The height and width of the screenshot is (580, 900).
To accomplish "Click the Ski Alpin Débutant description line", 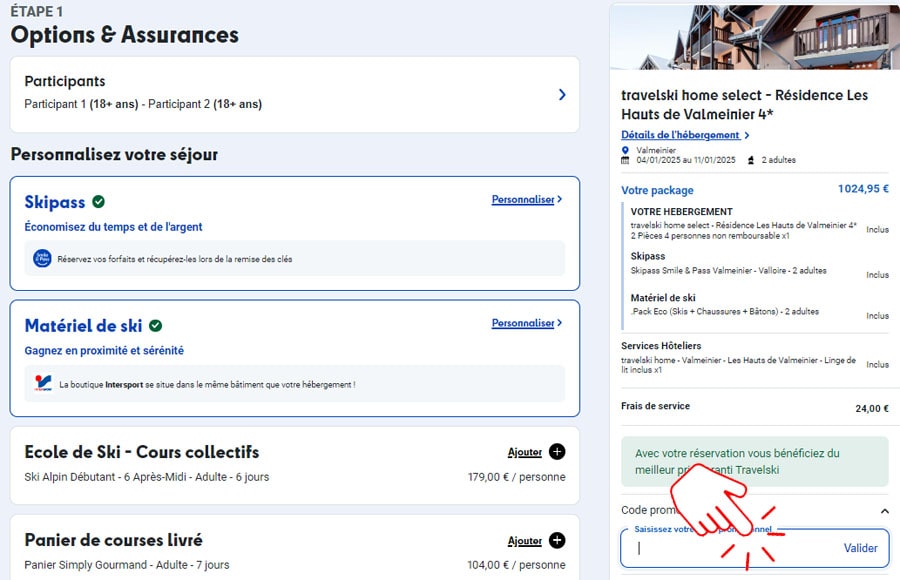I will 146,477.
